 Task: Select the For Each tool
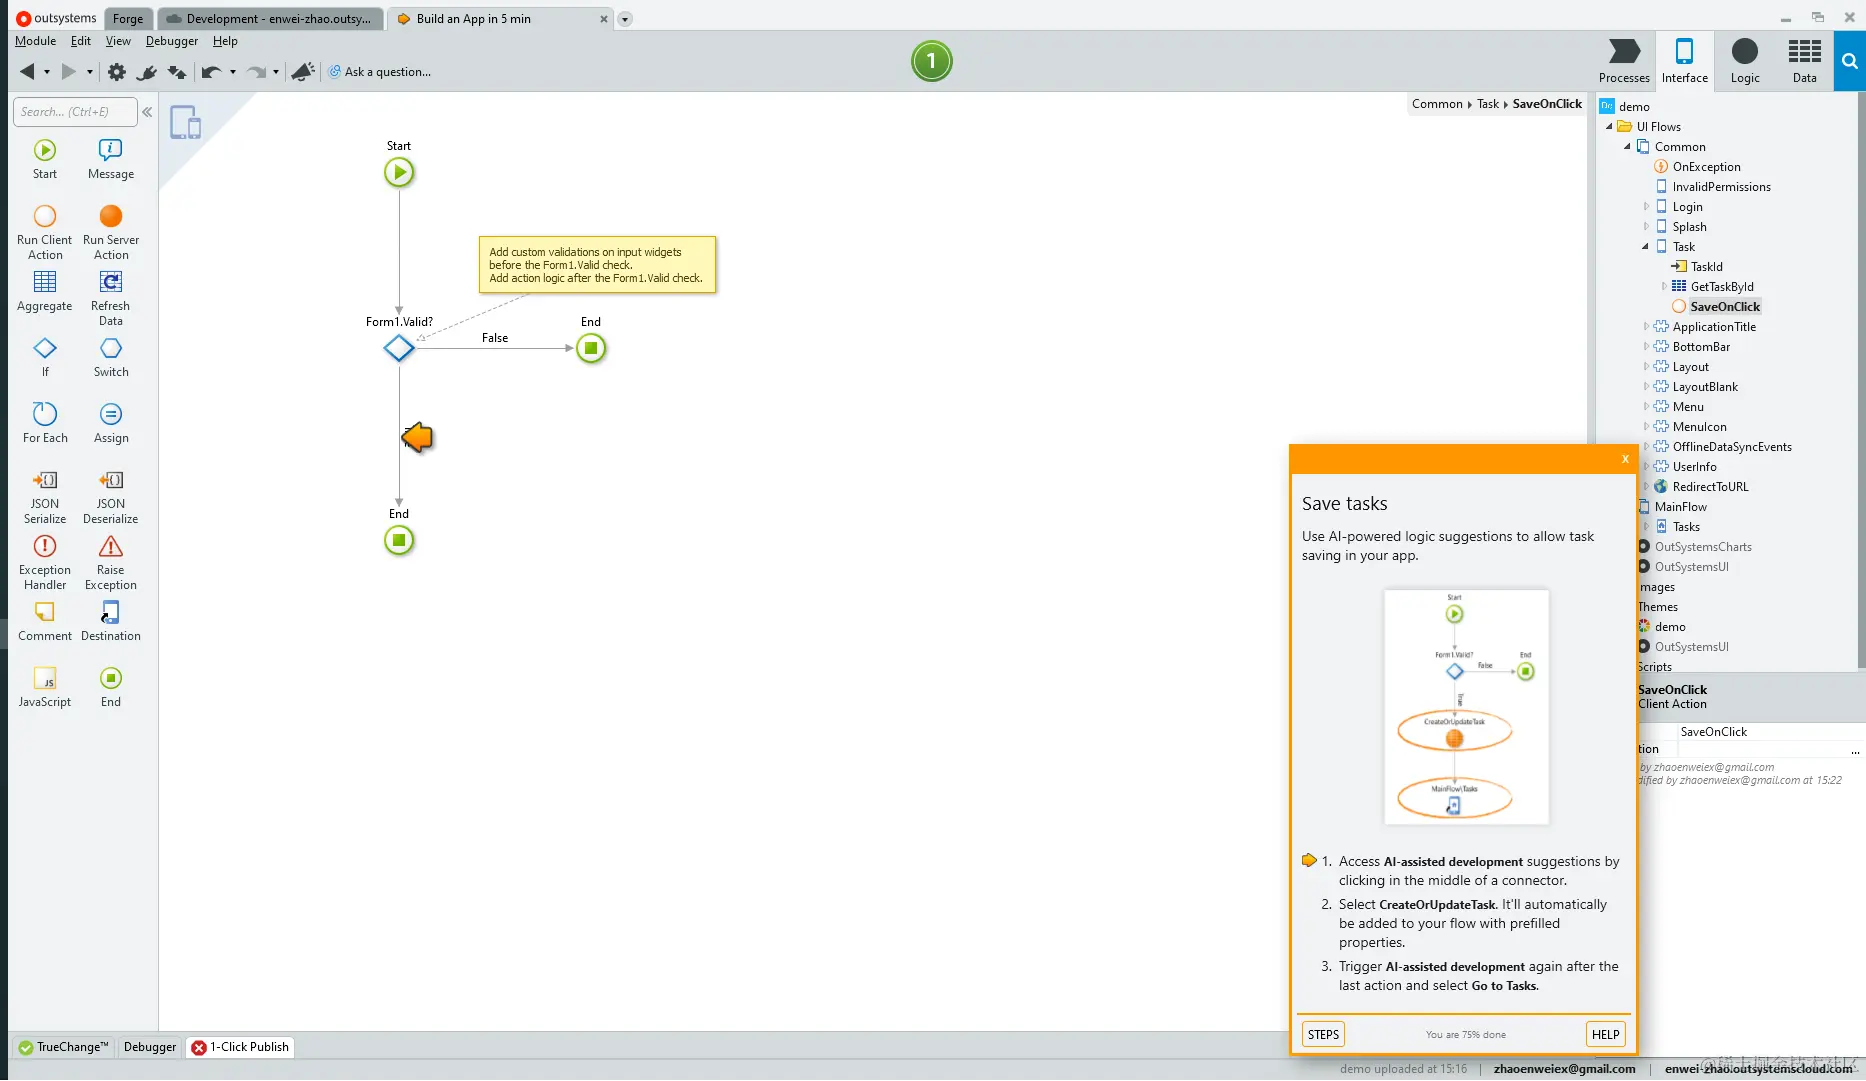coord(45,423)
